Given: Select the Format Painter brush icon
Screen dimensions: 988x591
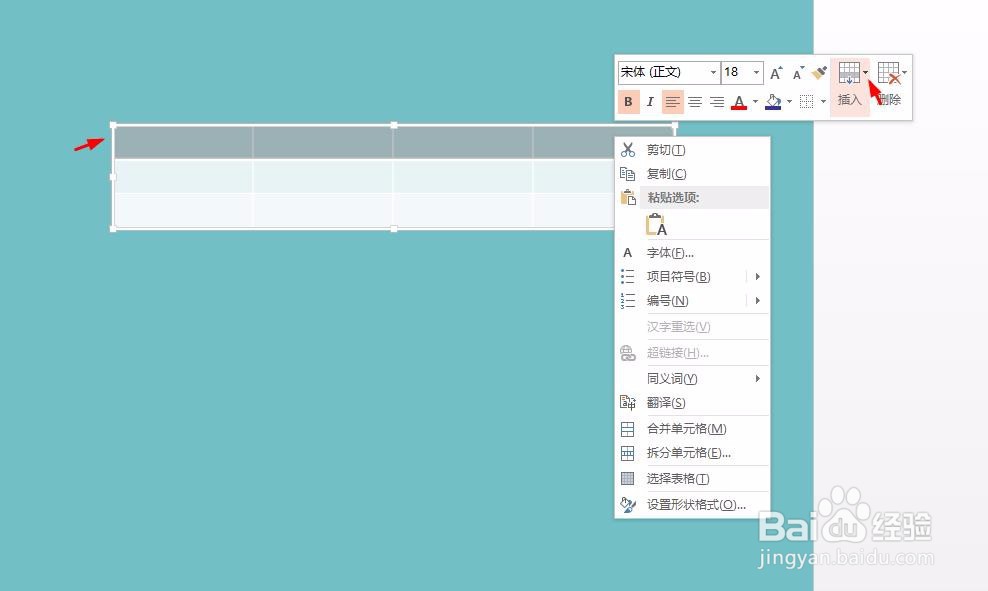Looking at the screenshot, I should 819,71.
